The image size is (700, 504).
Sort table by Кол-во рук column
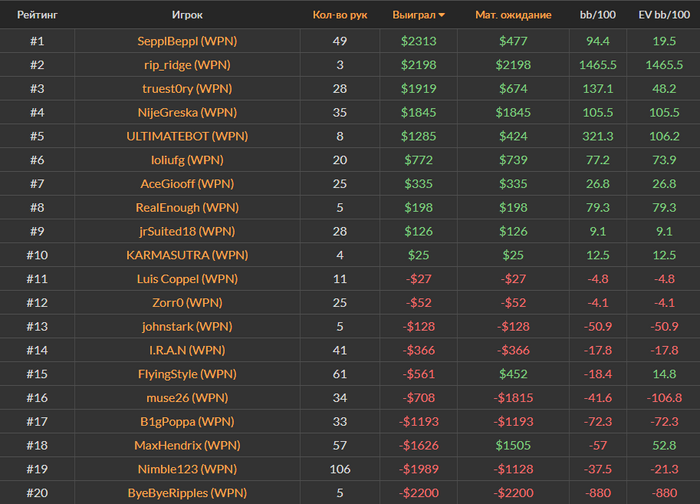pyautogui.click(x=340, y=15)
